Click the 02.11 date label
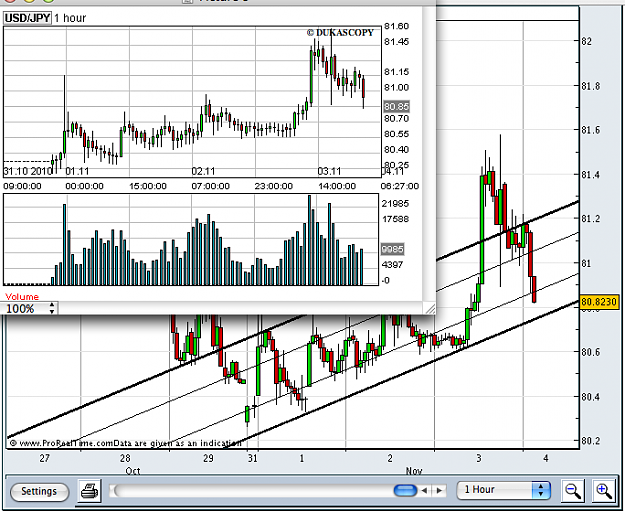The width and height of the screenshot is (625, 512). [203, 171]
